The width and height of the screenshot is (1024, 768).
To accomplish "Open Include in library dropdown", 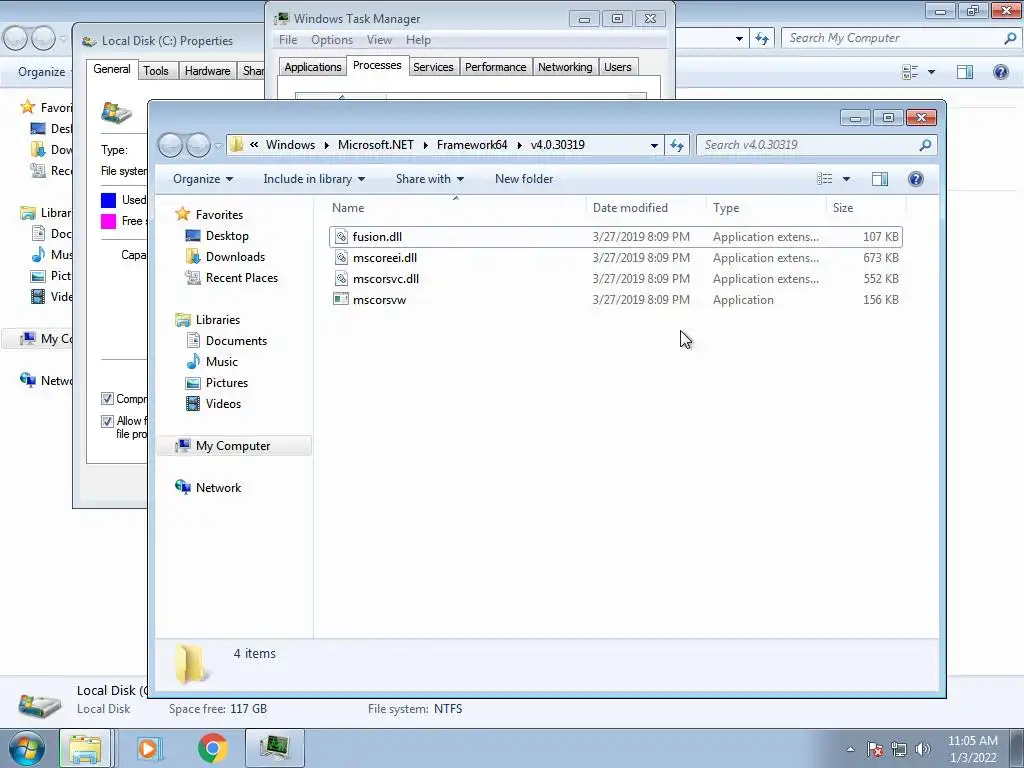I will click(x=314, y=179).
